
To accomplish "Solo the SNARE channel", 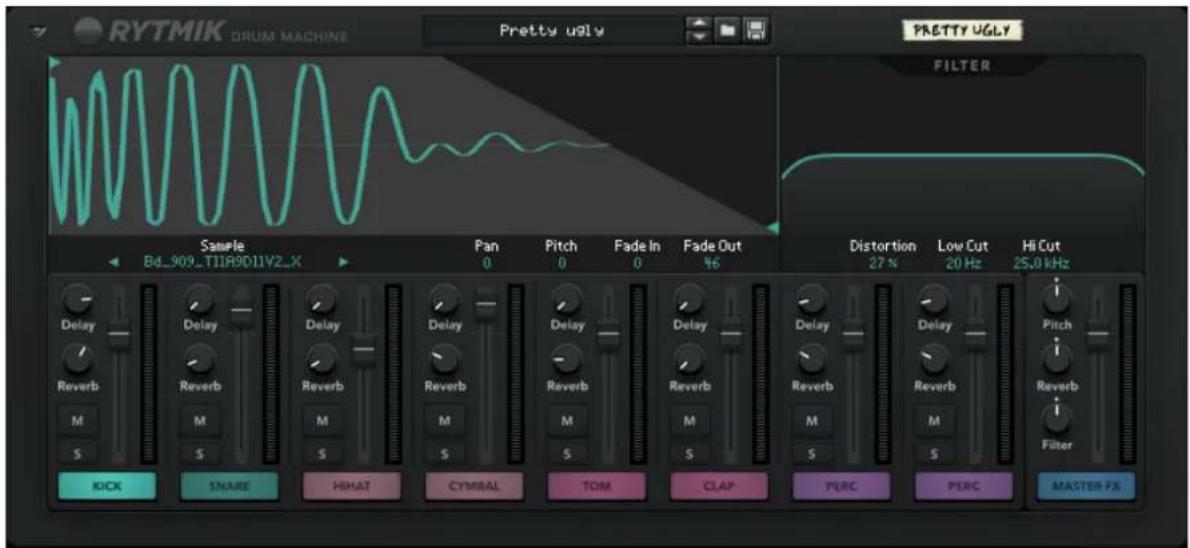I will coord(200,454).
